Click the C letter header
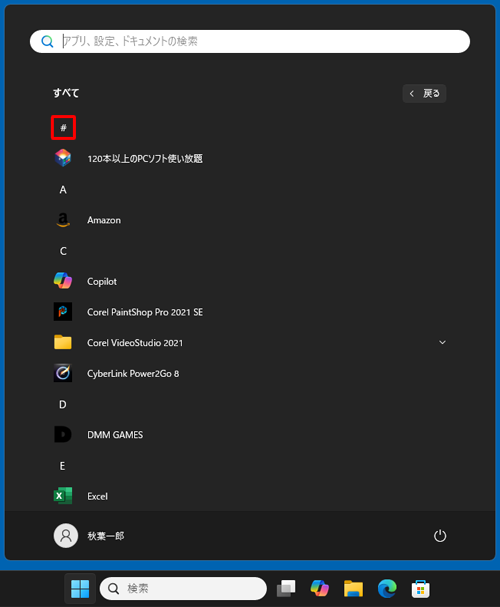 (63, 251)
